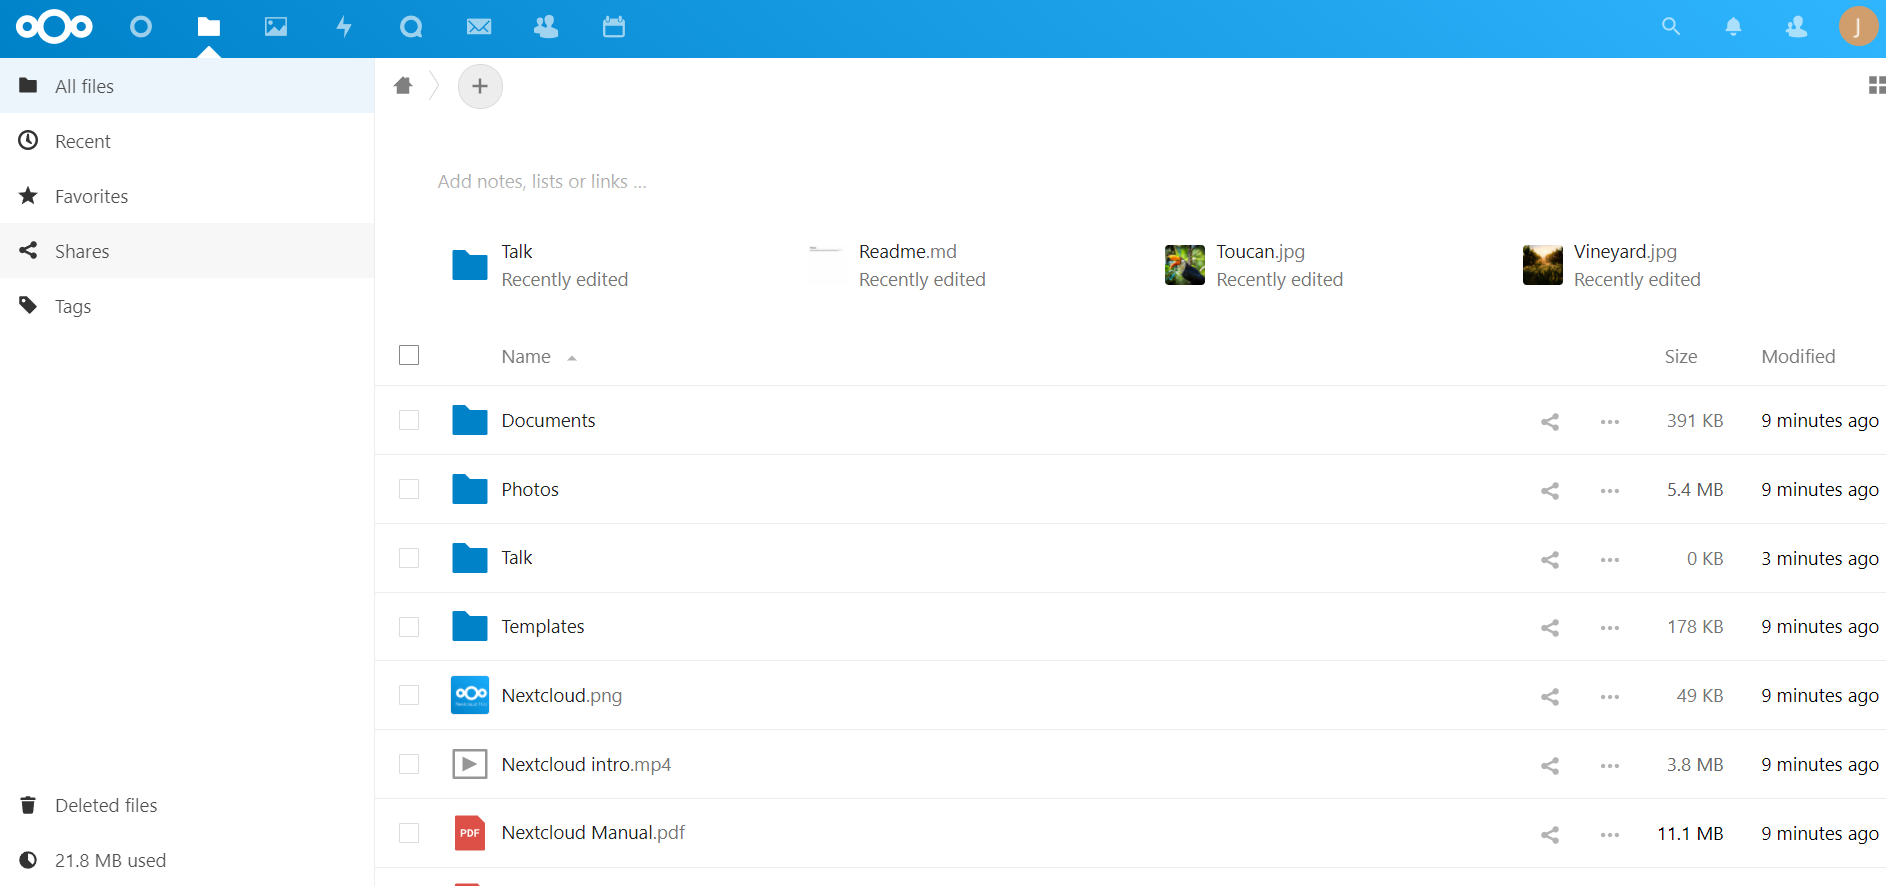Viewport: 1886px width, 886px height.
Task: Click the Add notes text field
Action: pyautogui.click(x=542, y=181)
